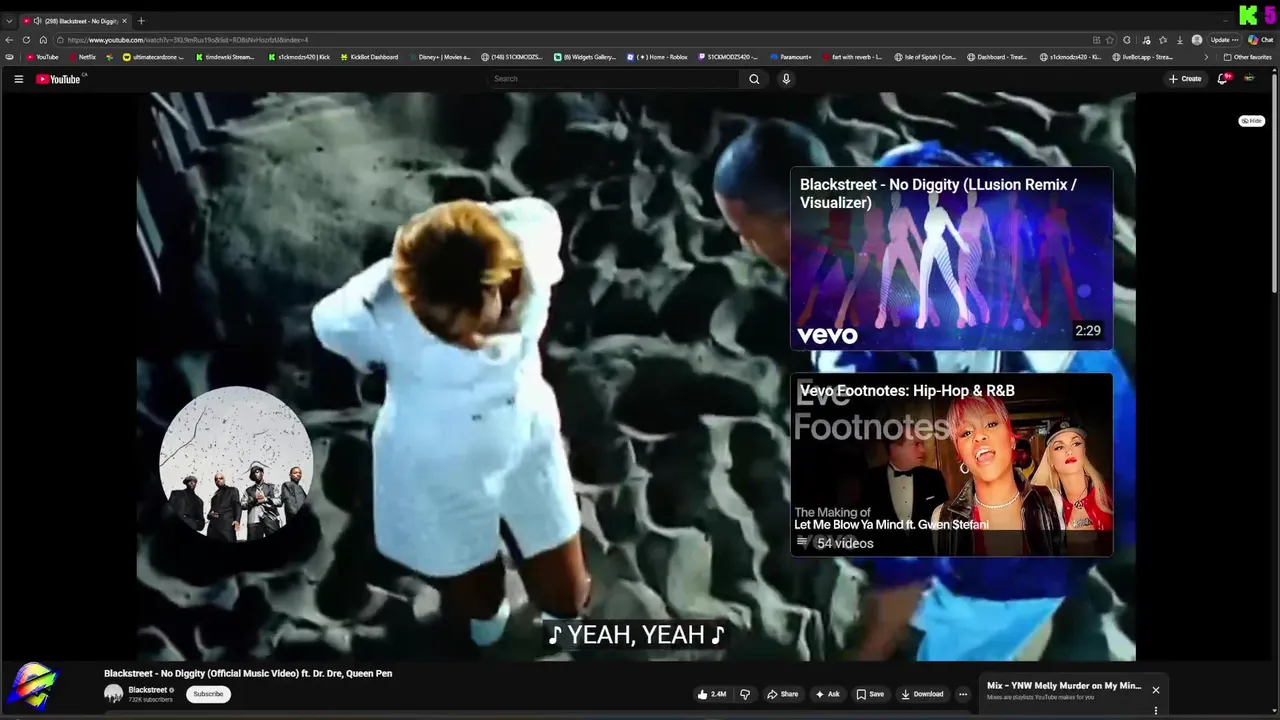
Task: Go back with browser back arrow
Action: point(10,40)
